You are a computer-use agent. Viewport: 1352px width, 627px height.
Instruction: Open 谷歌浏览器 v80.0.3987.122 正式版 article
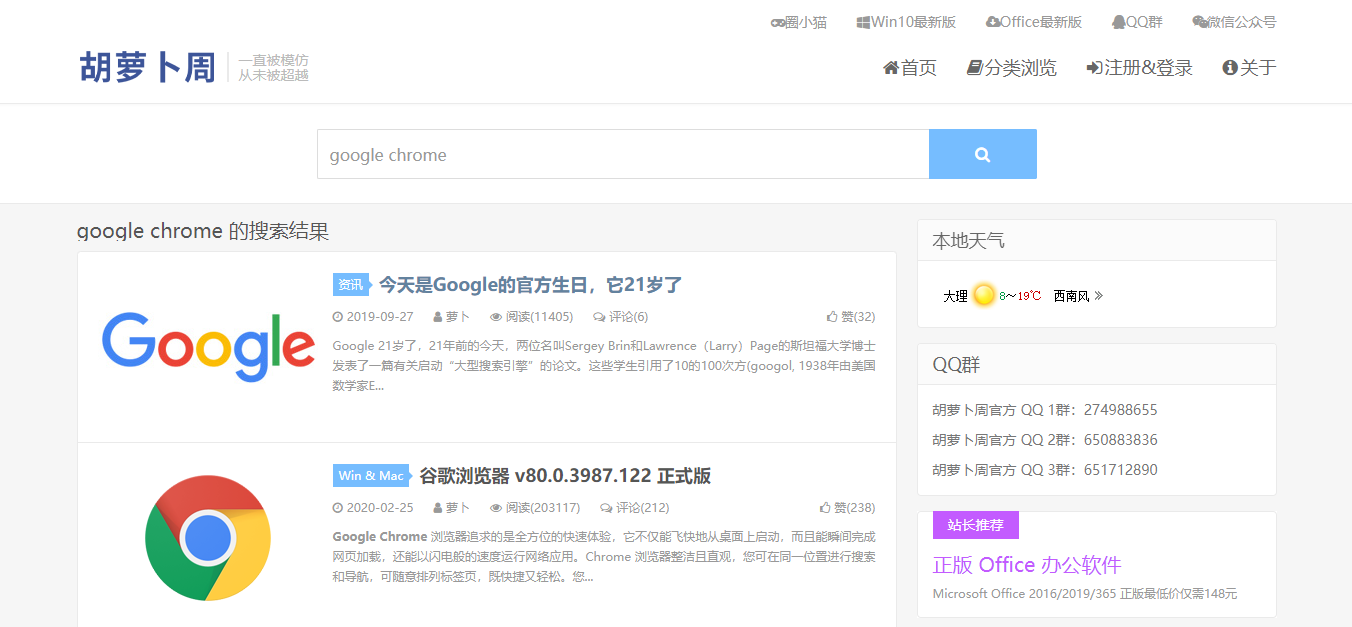tap(564, 476)
